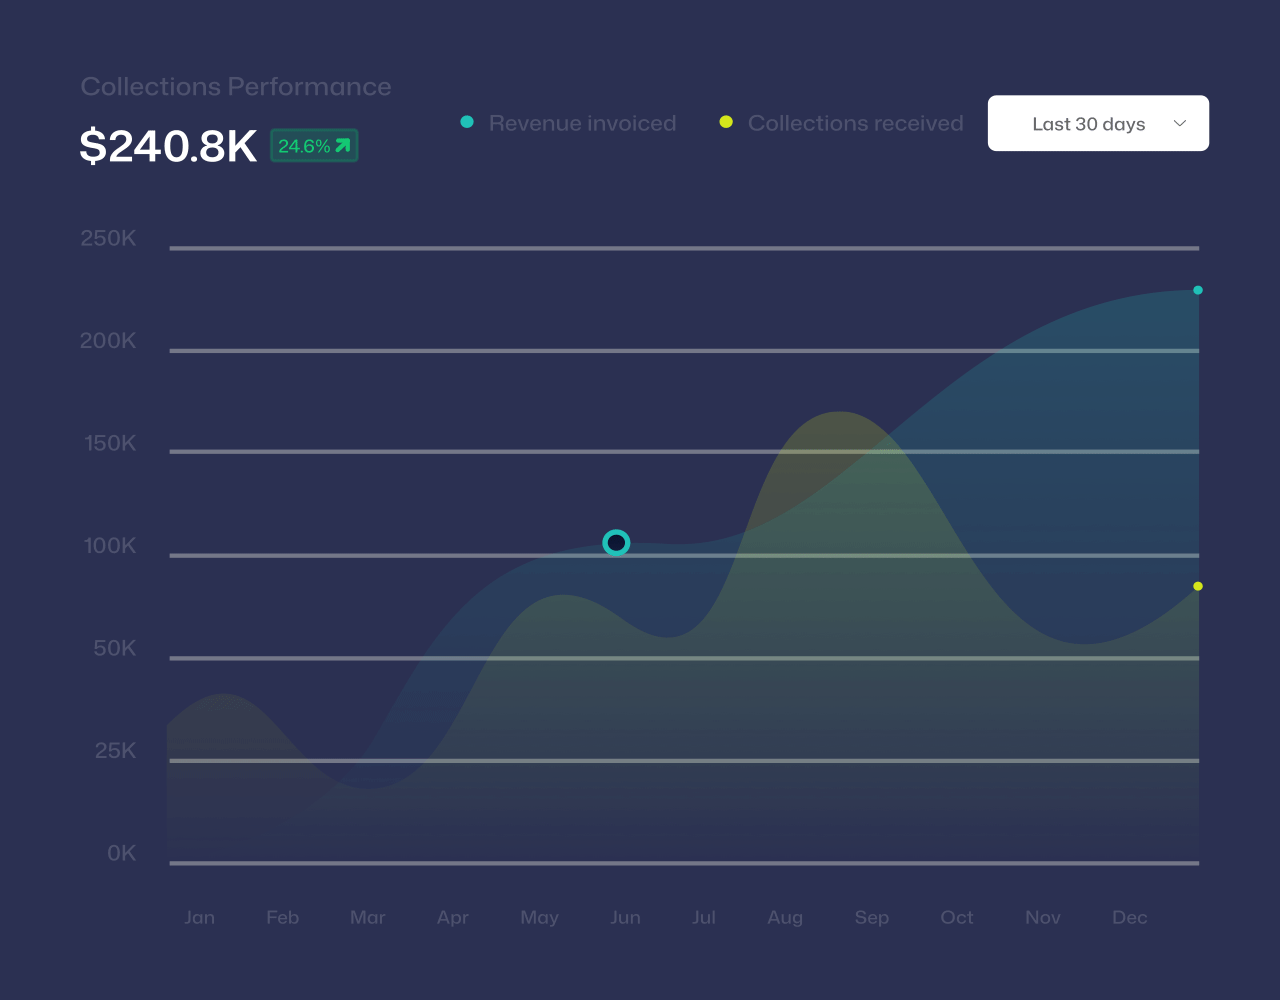Click the green up-right arrow icon
The width and height of the screenshot is (1280, 1000).
click(343, 146)
